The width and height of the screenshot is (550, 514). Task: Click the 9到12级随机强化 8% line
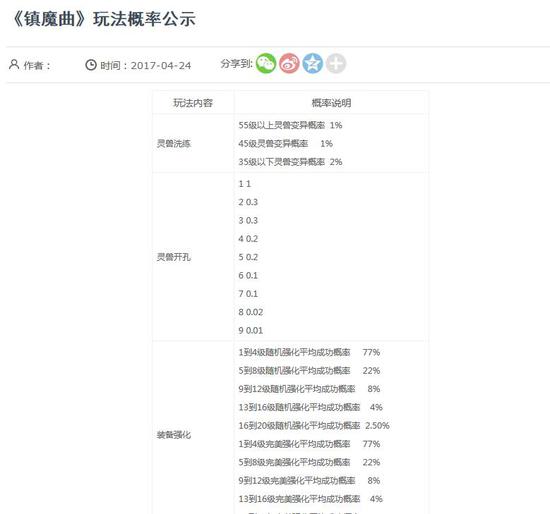pyautogui.click(x=309, y=389)
